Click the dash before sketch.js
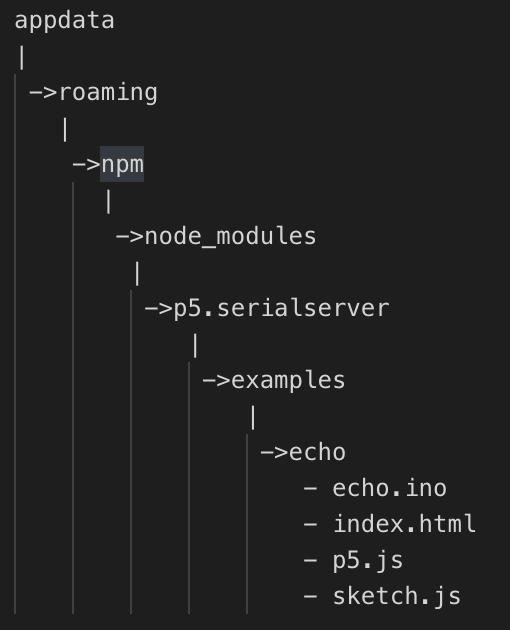 [x=310, y=596]
